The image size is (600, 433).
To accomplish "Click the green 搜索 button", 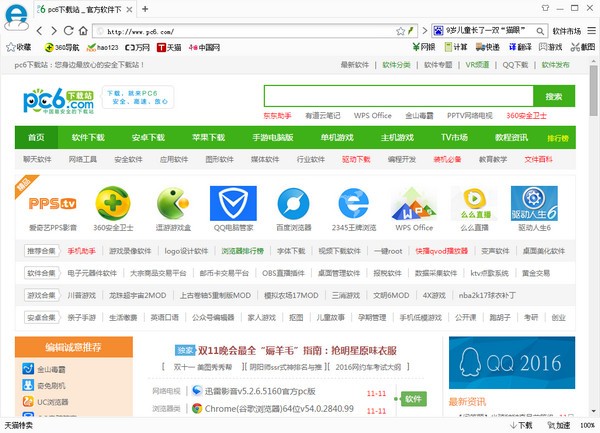I will (554, 96).
